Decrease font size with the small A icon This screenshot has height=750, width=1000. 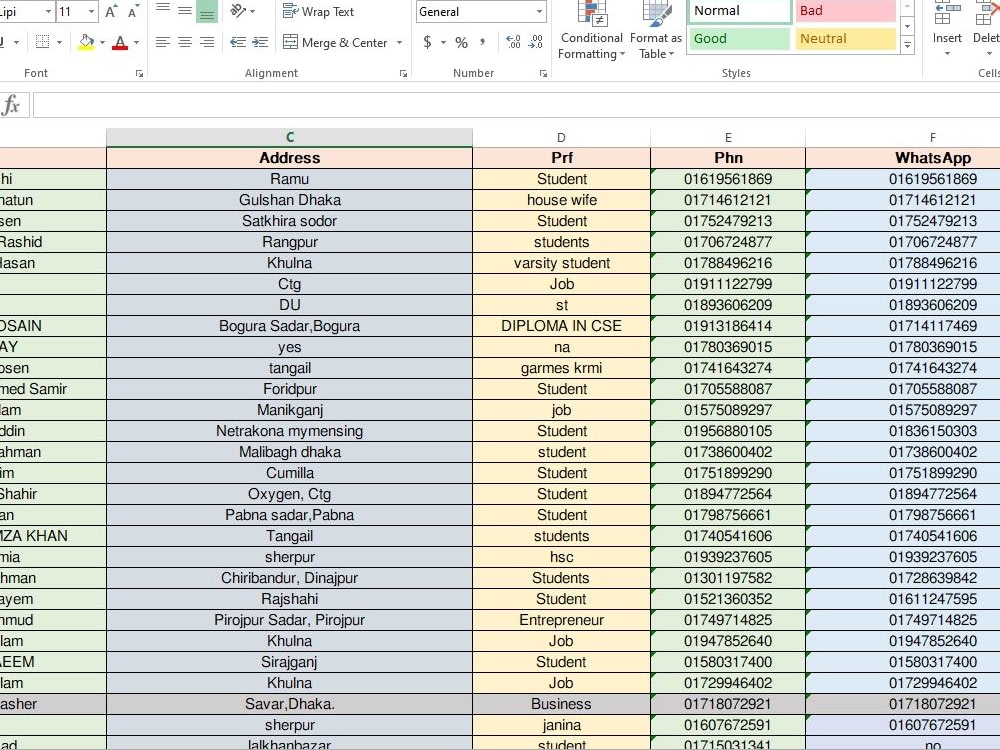click(133, 11)
